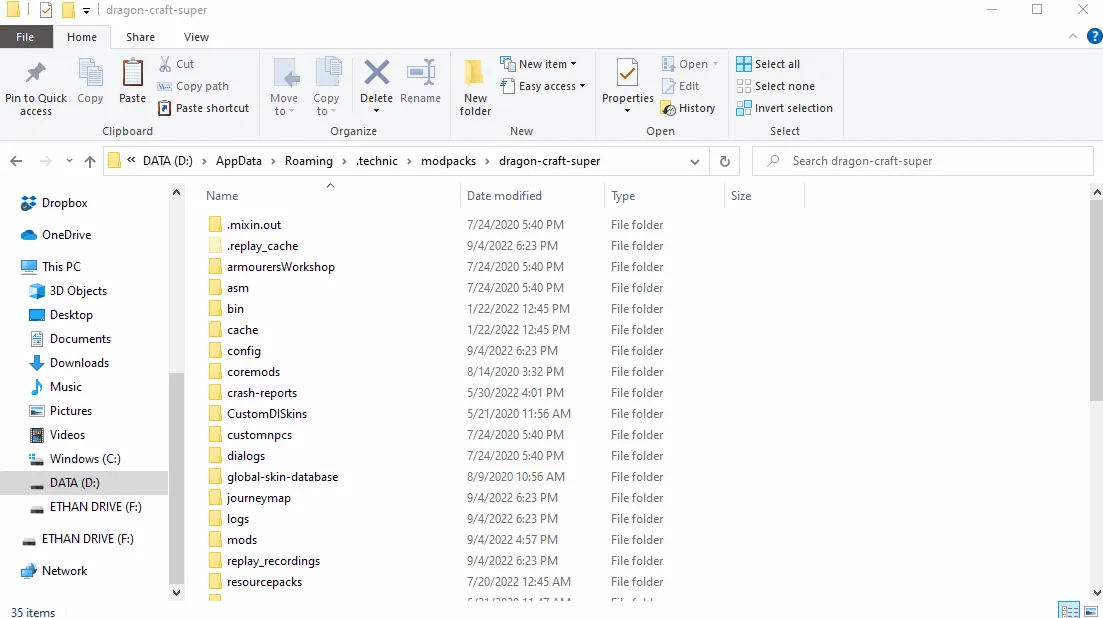This screenshot has height=618, width=1103.
Task: Invert selection of folder items
Action: [784, 108]
